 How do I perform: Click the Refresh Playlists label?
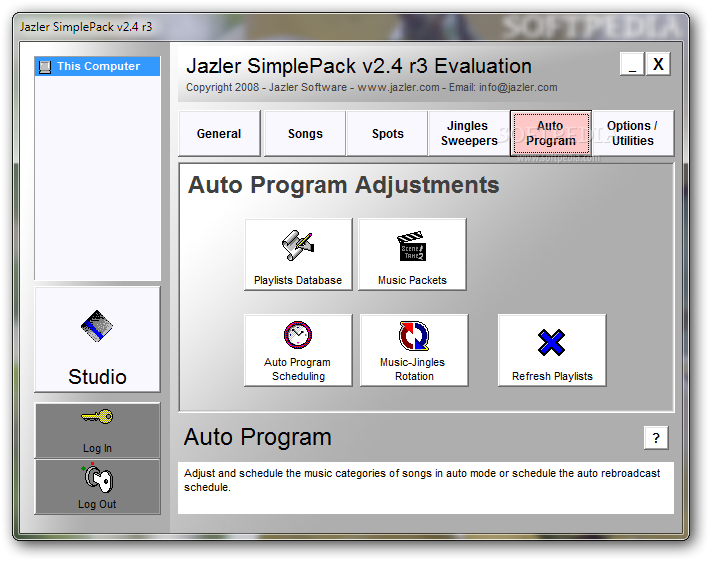click(552, 376)
